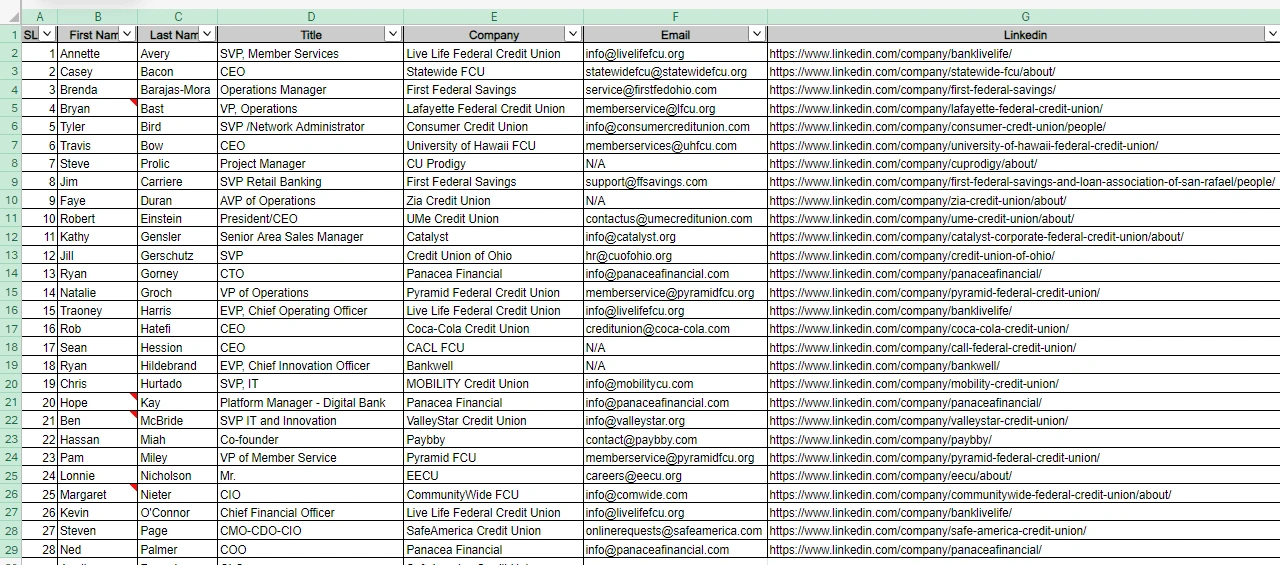Select the email statewidefcu@statewidefcu.org

point(676,71)
